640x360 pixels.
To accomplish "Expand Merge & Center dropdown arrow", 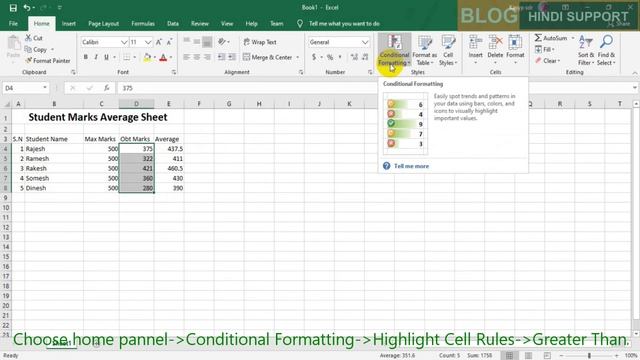I will (298, 57).
